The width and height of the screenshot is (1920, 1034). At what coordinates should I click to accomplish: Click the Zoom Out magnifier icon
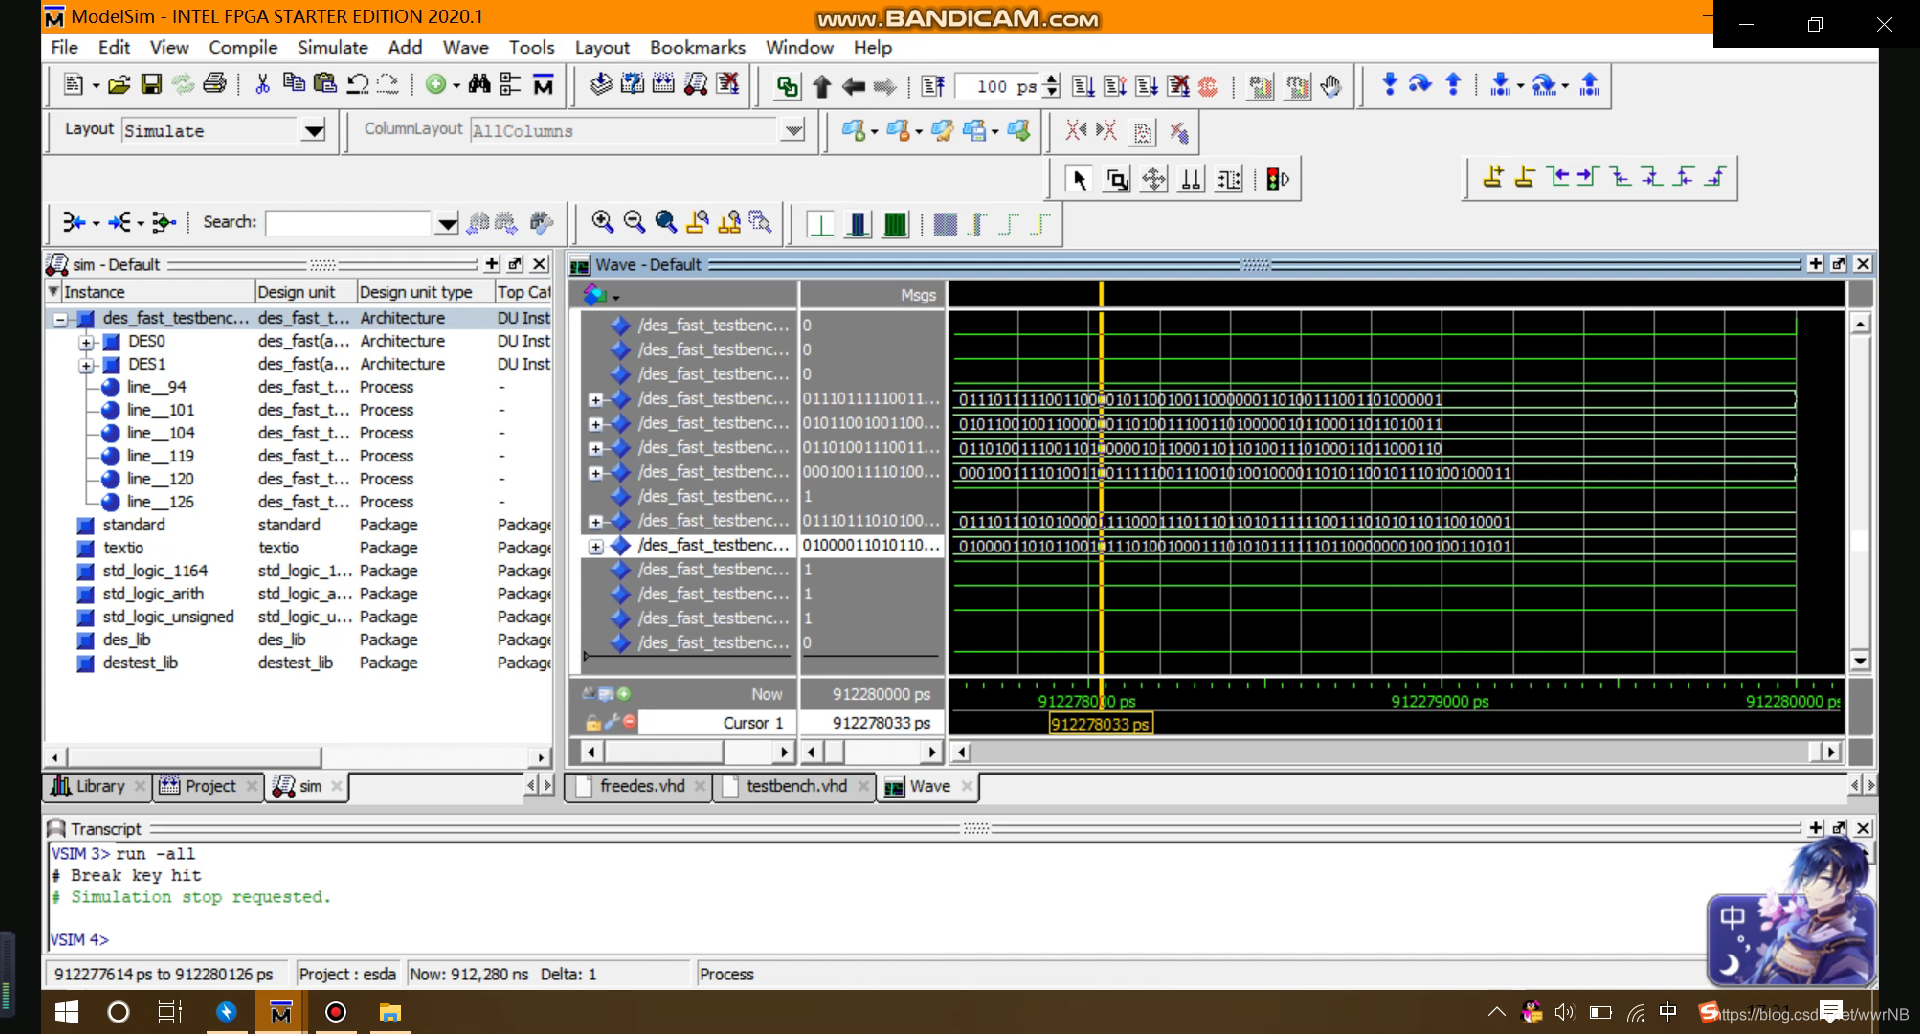634,222
